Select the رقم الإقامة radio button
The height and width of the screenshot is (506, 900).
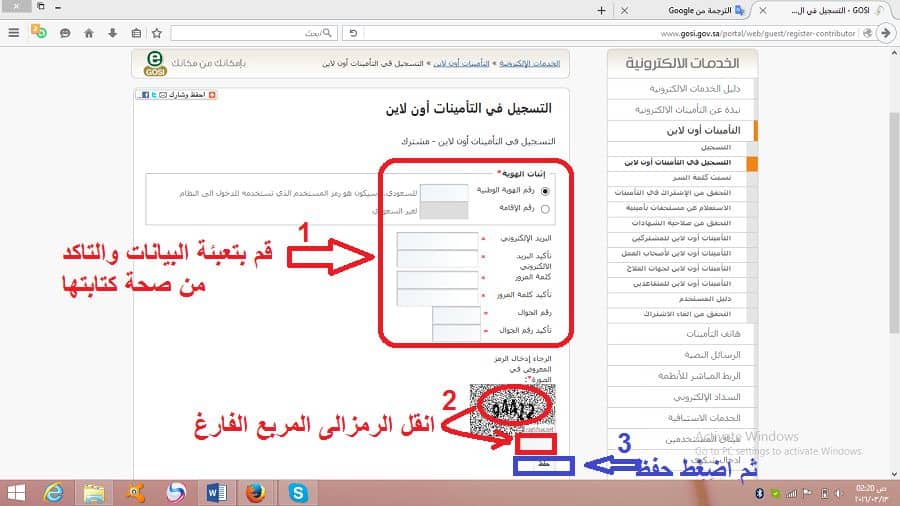[545, 209]
